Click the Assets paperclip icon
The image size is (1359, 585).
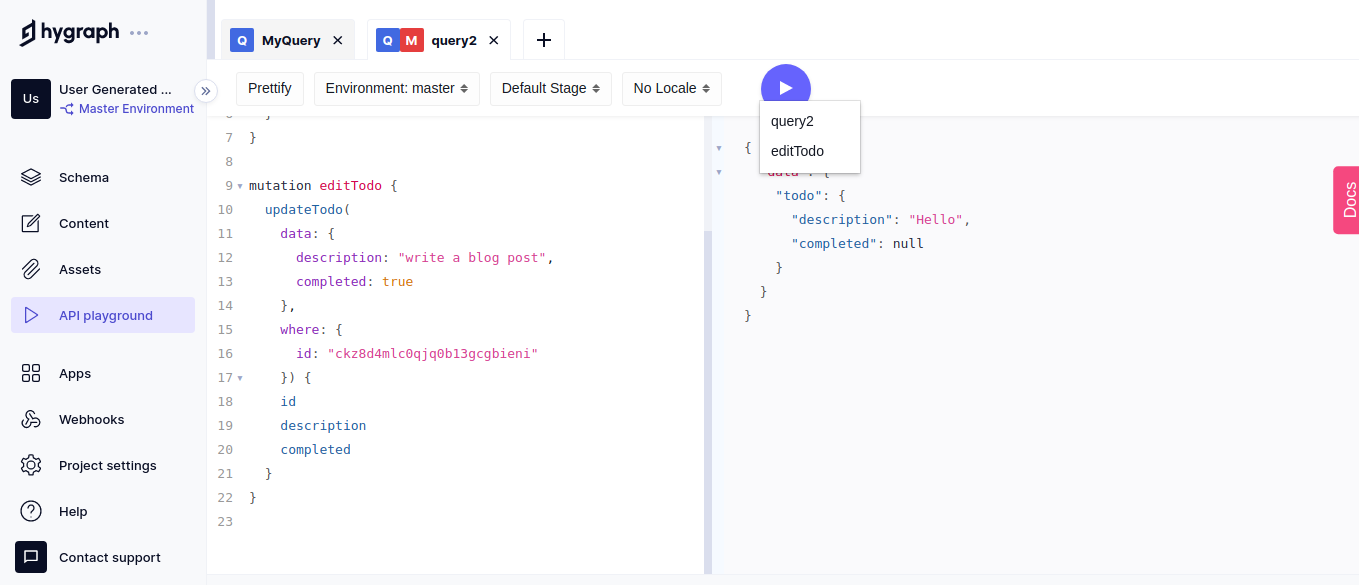(x=31, y=270)
